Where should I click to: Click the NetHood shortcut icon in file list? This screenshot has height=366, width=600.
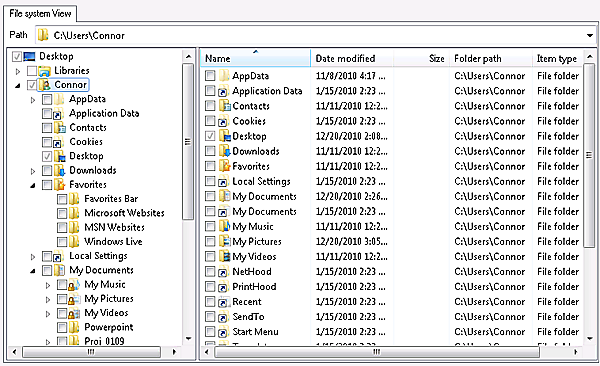click(224, 272)
